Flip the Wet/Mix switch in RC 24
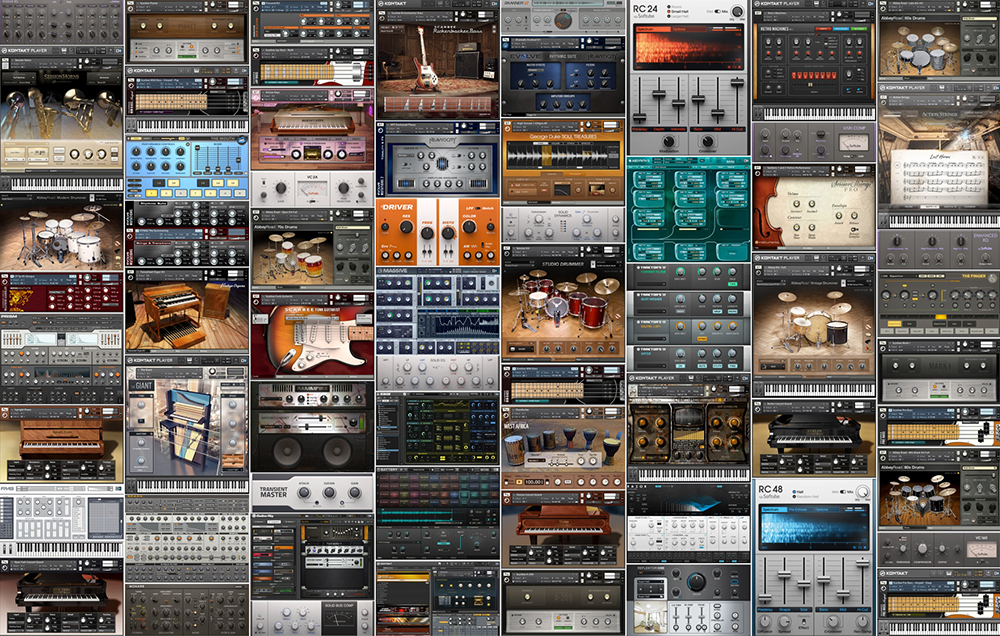1000x636 pixels. tap(718, 11)
